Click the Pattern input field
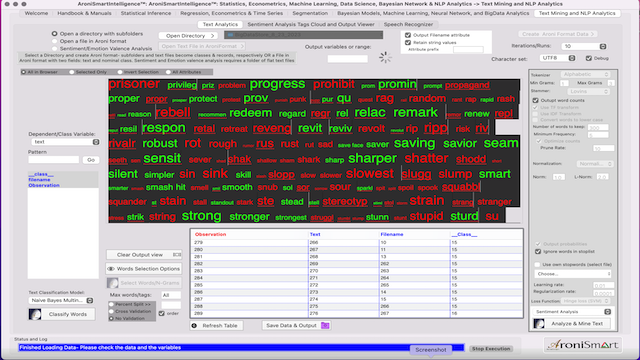This screenshot has width=640, height=360. (x=53, y=160)
